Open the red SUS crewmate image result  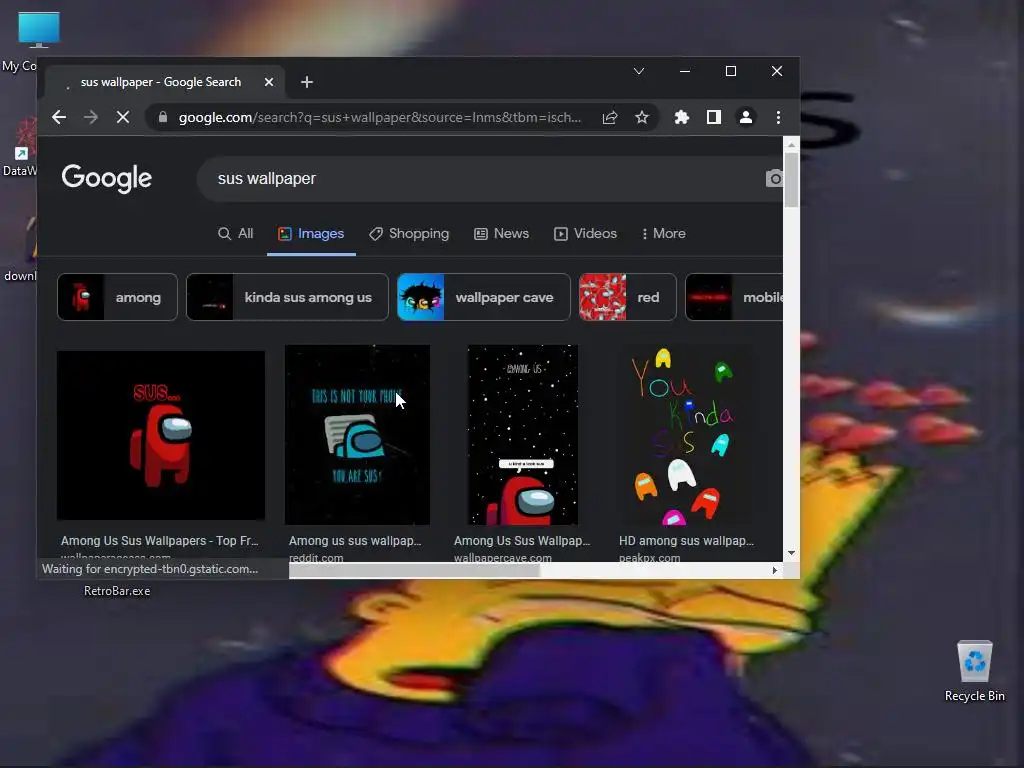point(161,436)
